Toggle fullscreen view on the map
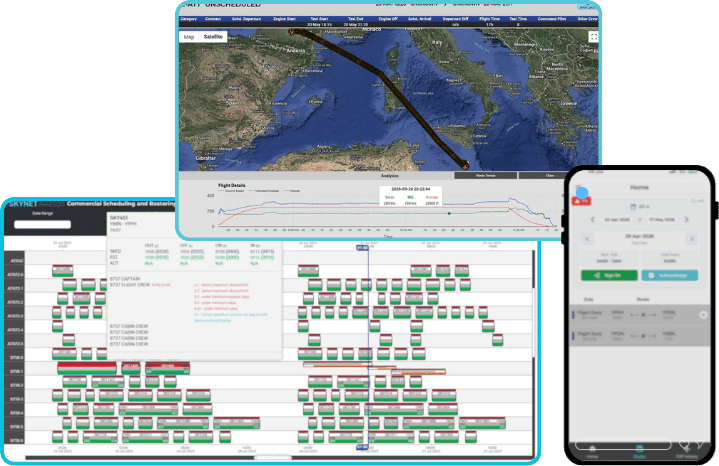 [x=593, y=37]
